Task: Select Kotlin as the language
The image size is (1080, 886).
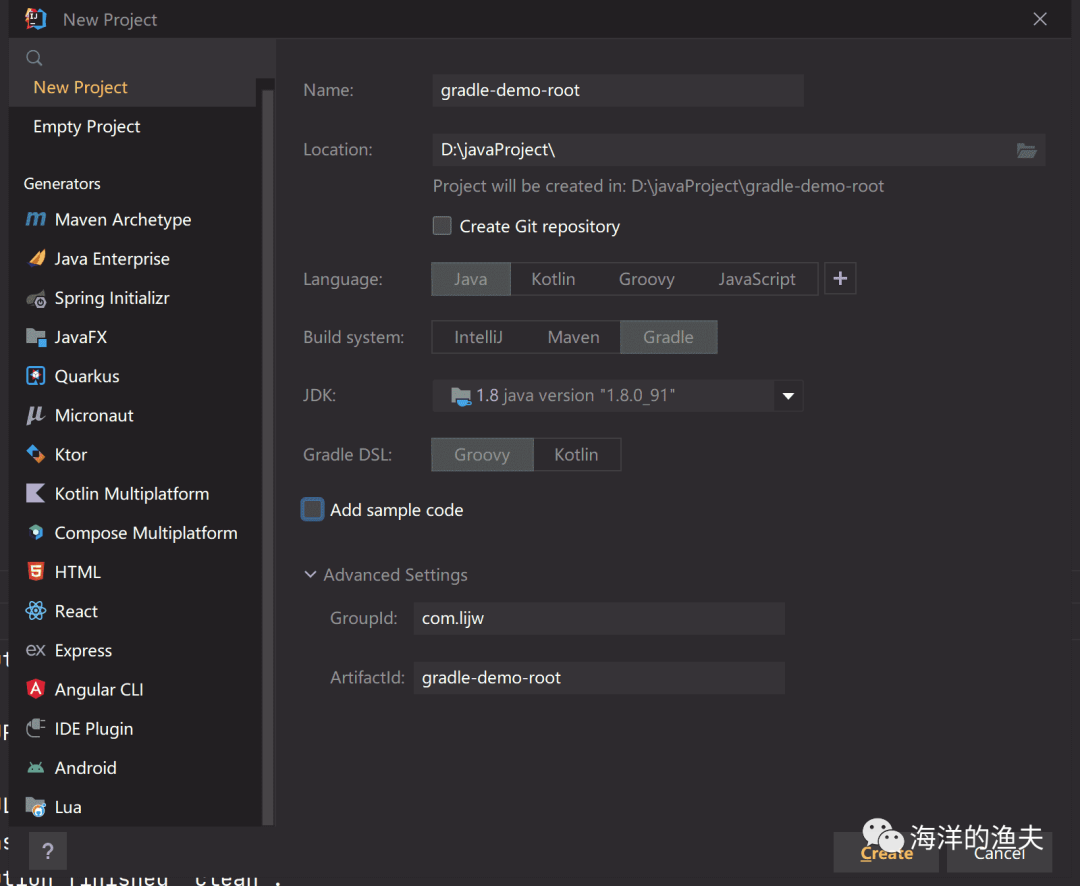Action: pos(553,279)
